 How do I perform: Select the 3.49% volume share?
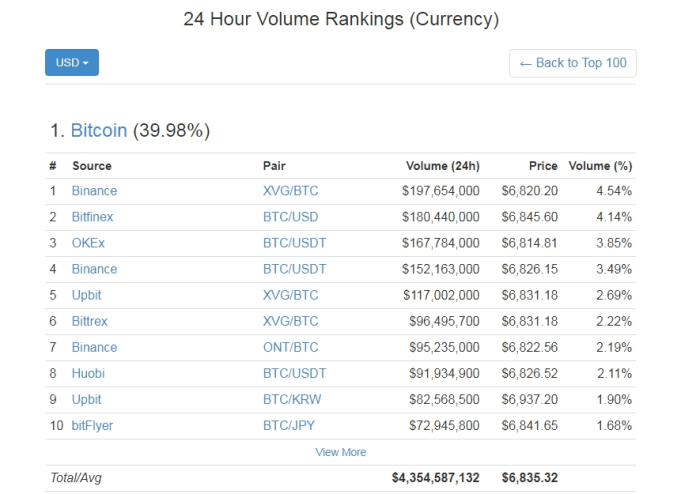[614, 269]
